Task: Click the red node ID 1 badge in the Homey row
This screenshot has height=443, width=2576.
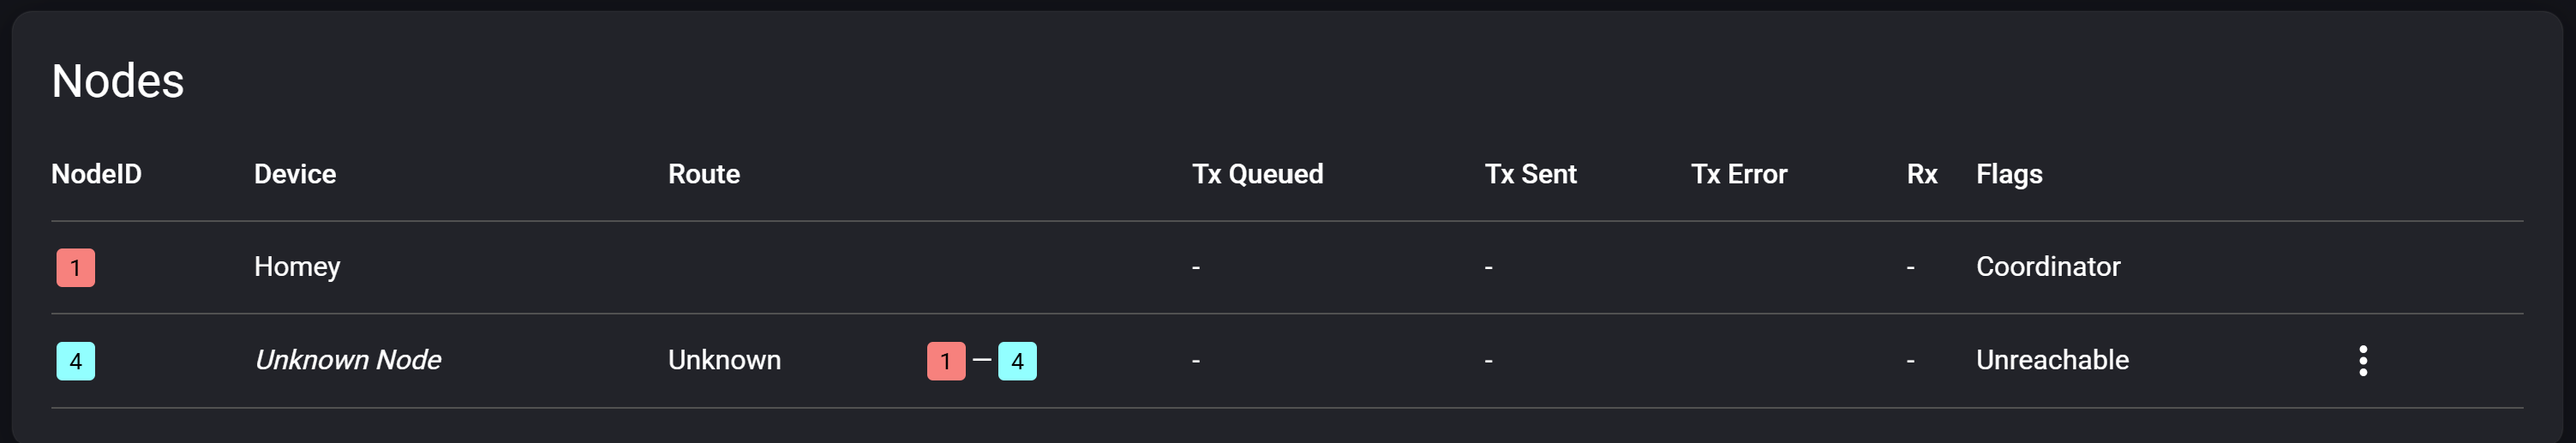Action: 76,268
